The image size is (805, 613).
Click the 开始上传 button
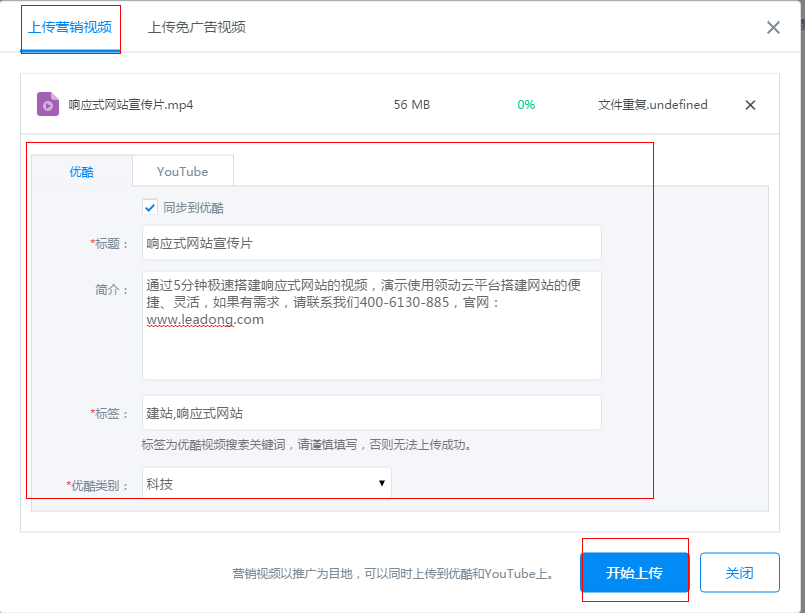tap(635, 572)
